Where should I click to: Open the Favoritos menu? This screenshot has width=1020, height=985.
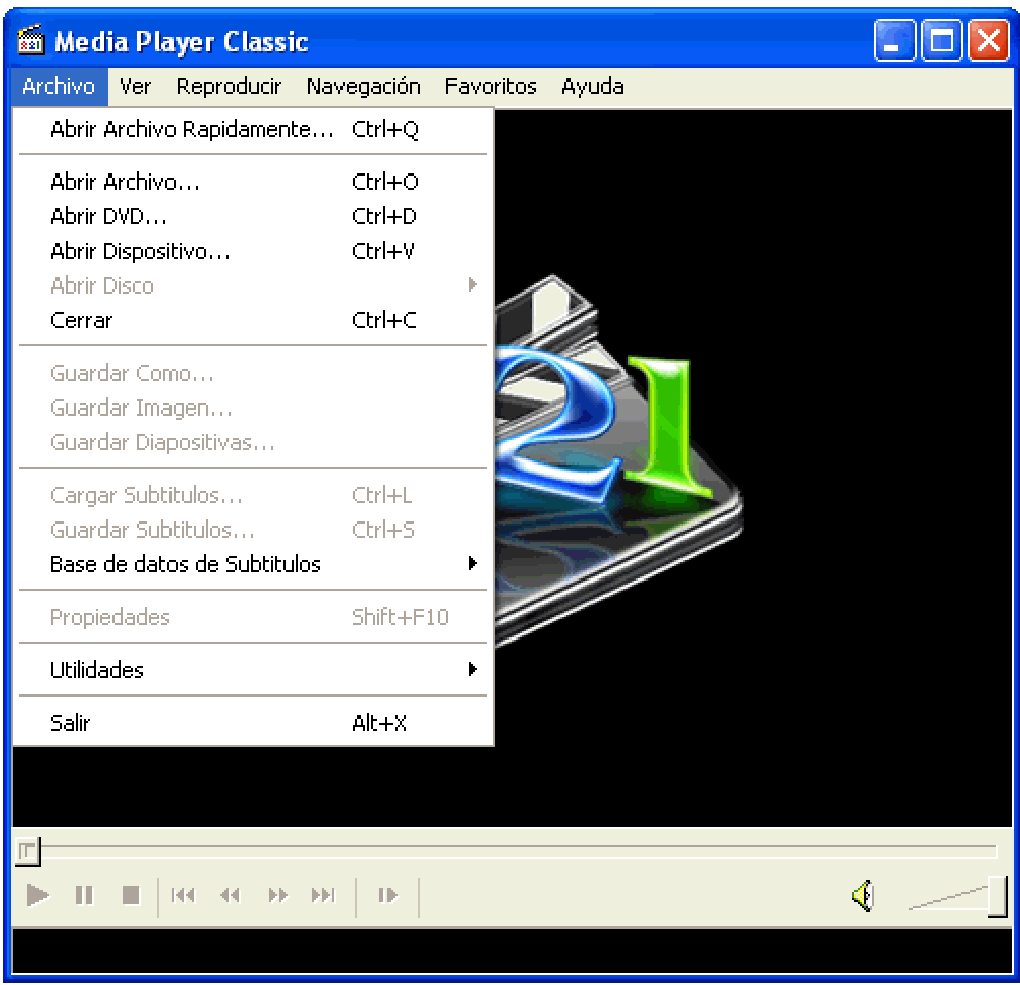[x=490, y=86]
